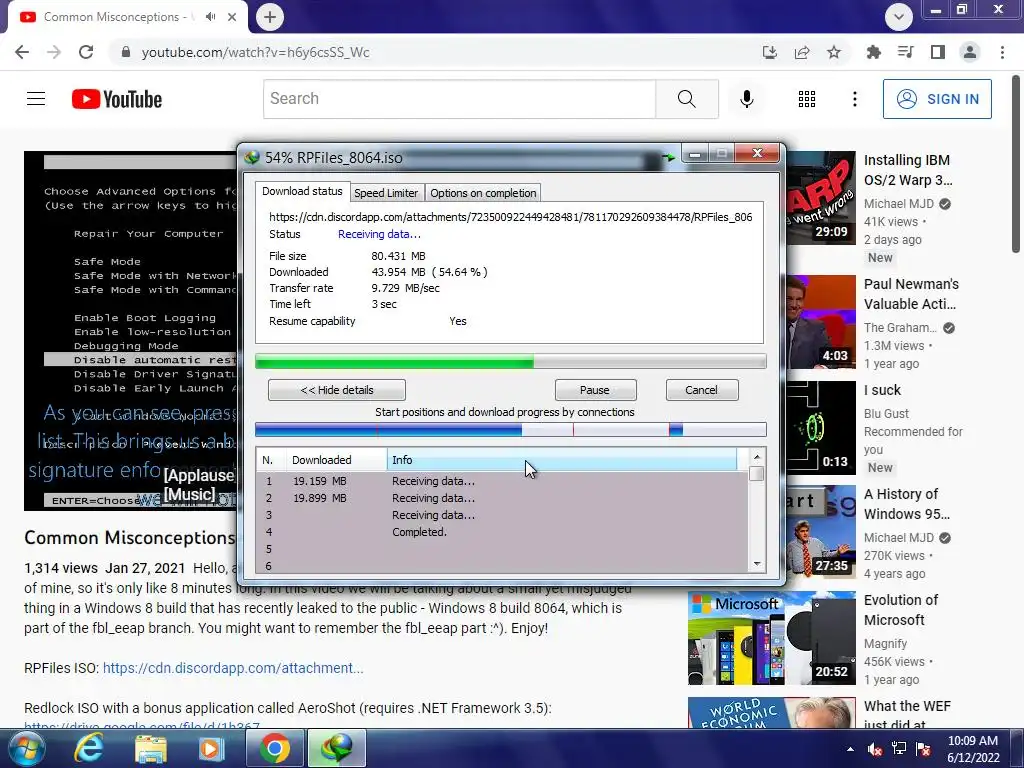1024x768 pixels.
Task: Click the green download progress bar
Action: (511, 361)
